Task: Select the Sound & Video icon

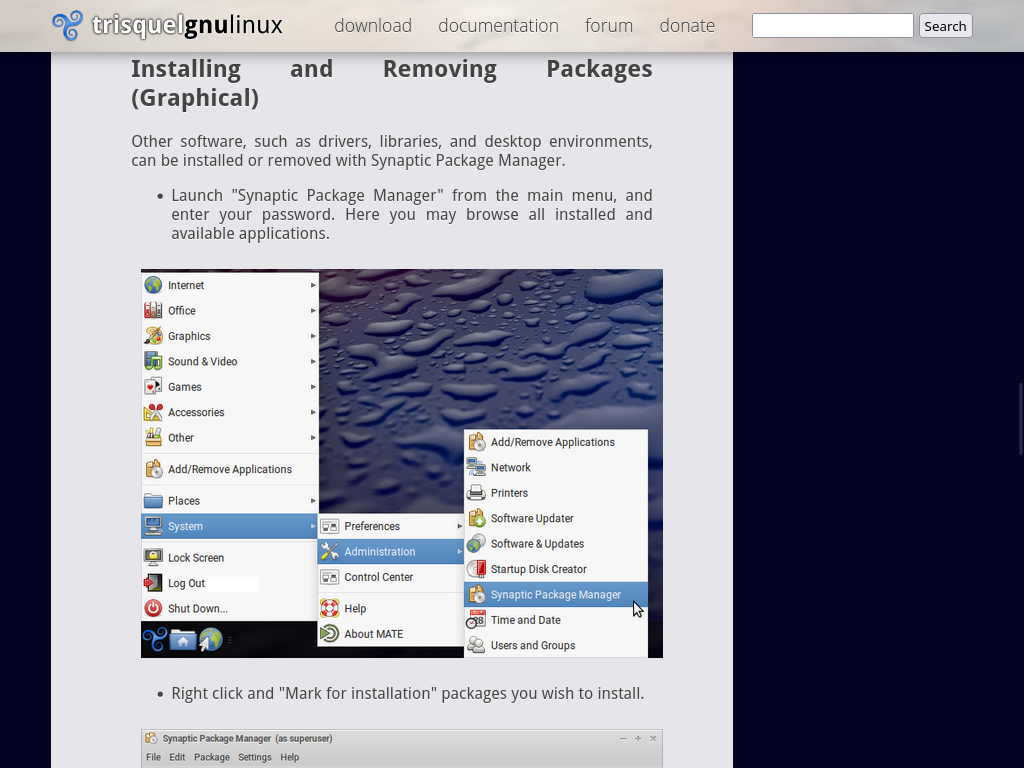Action: click(153, 361)
